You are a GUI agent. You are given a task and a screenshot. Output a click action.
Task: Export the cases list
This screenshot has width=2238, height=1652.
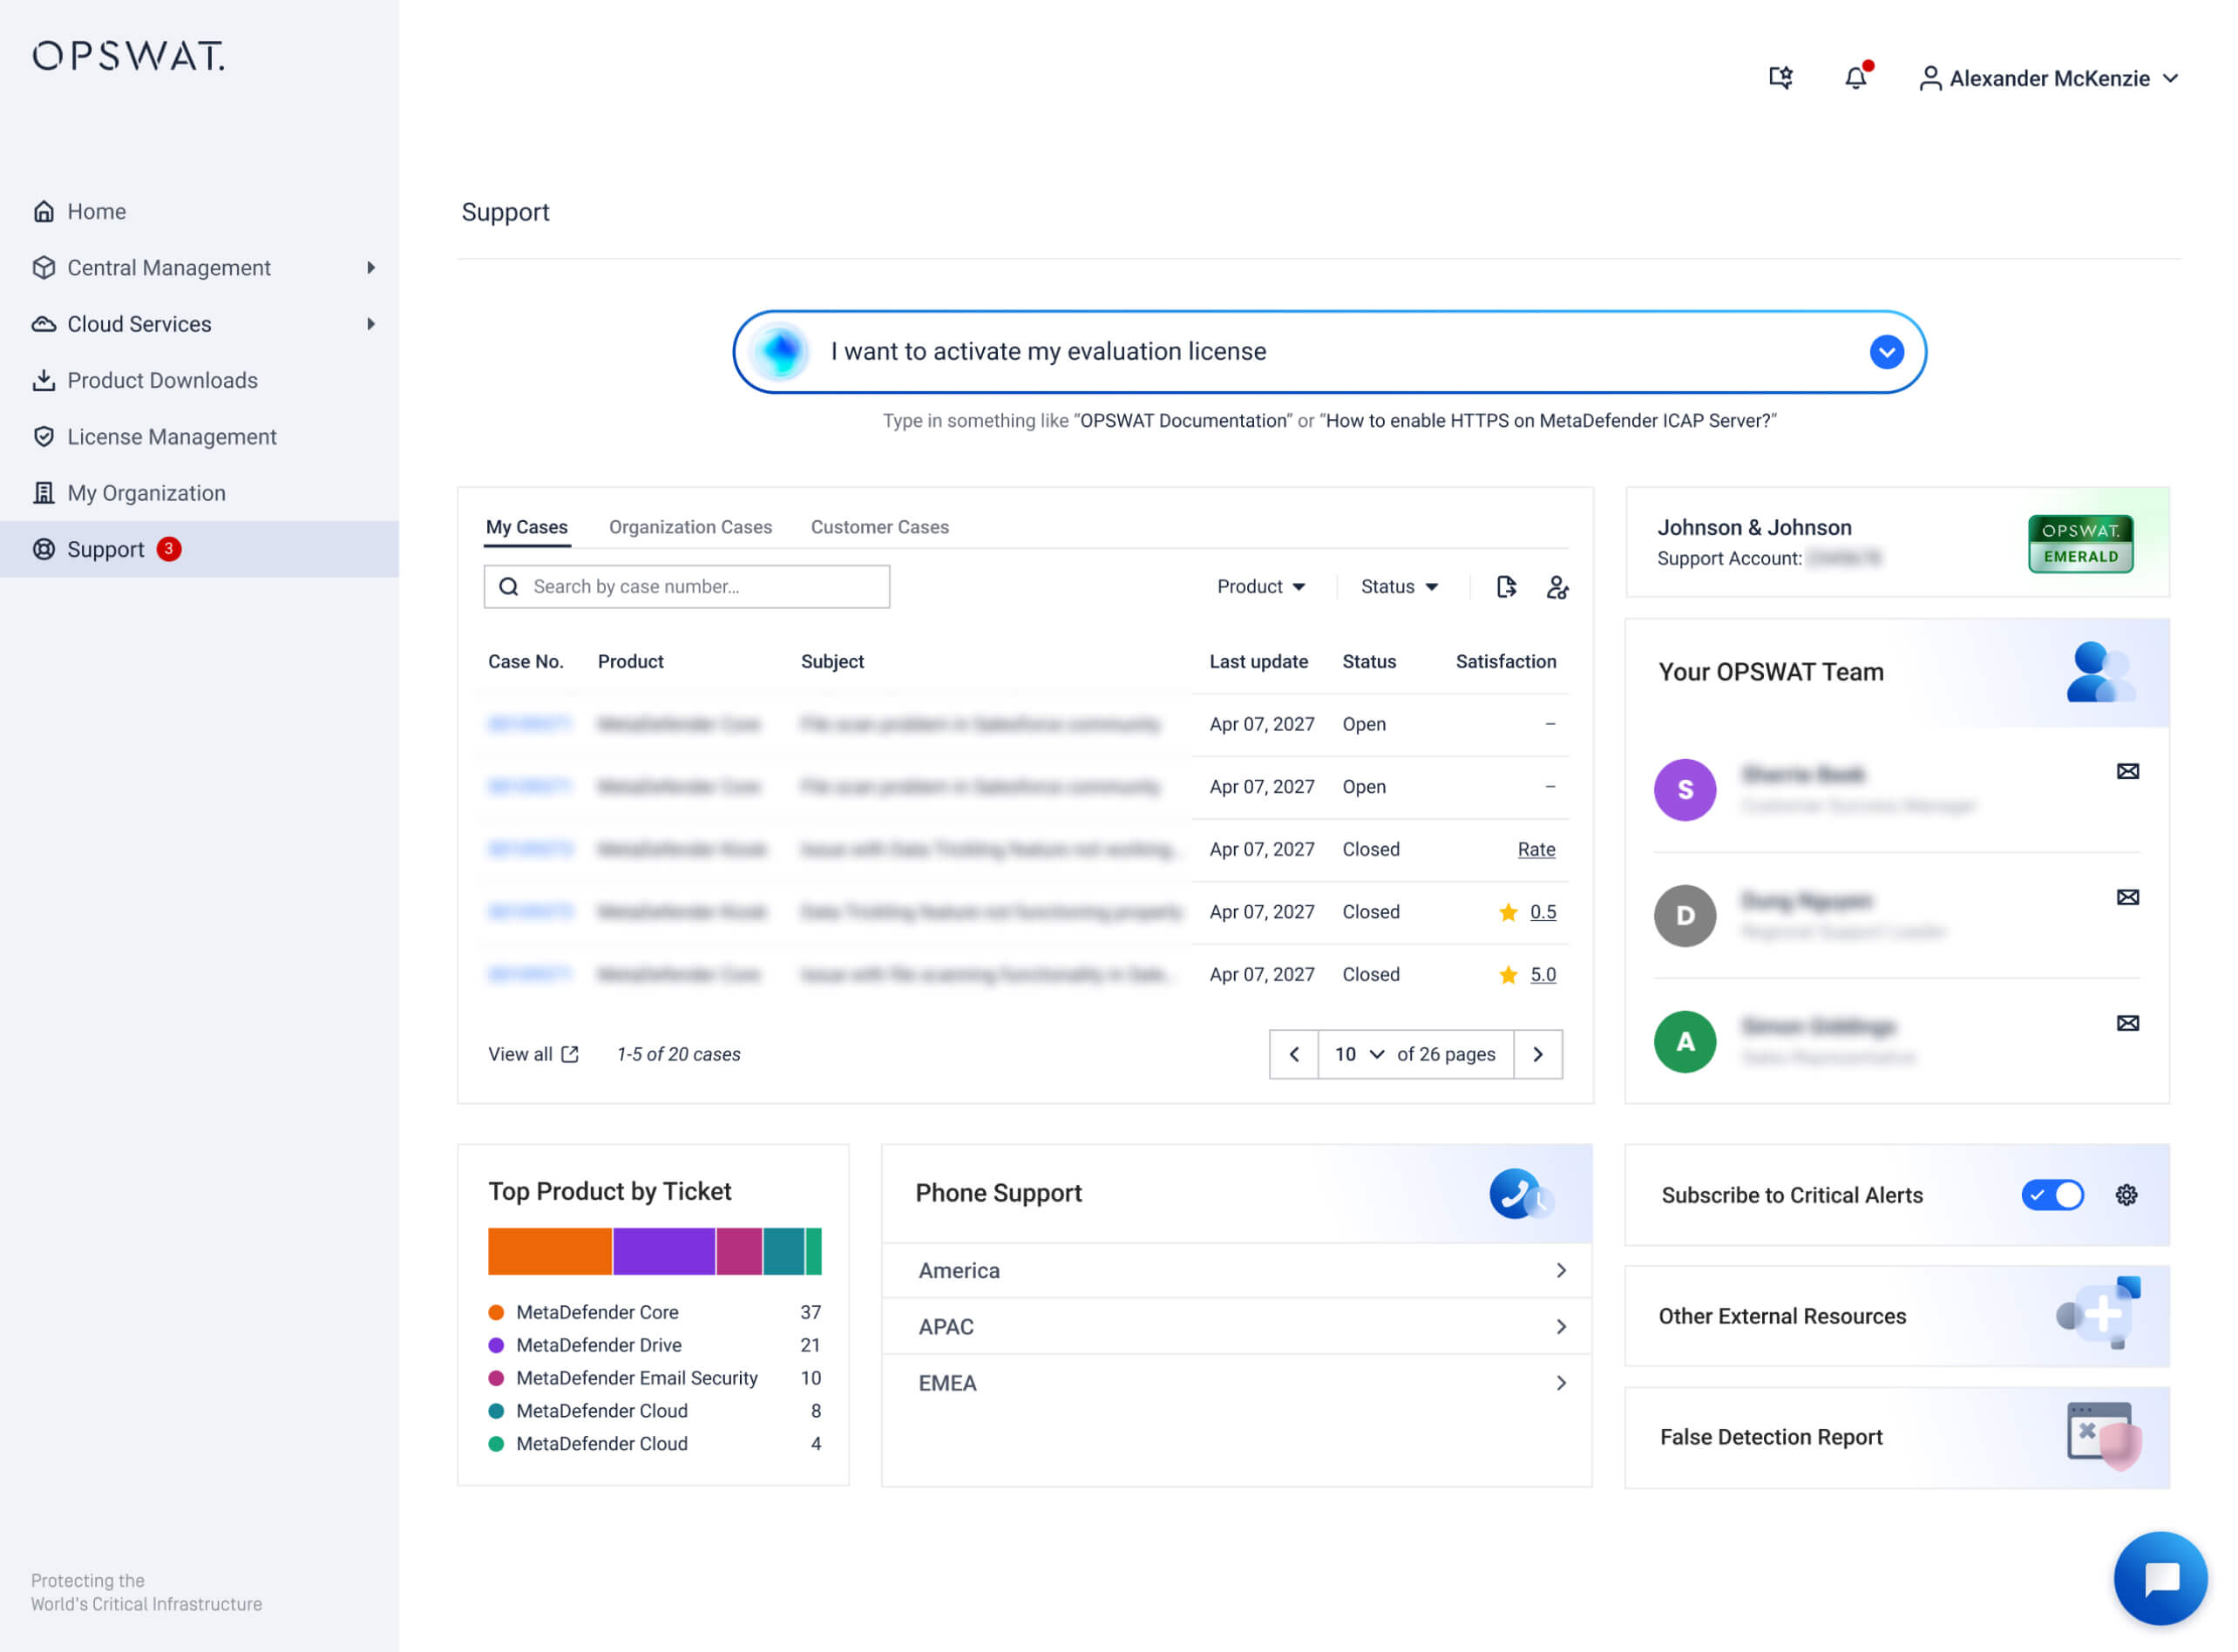pyautogui.click(x=1506, y=587)
